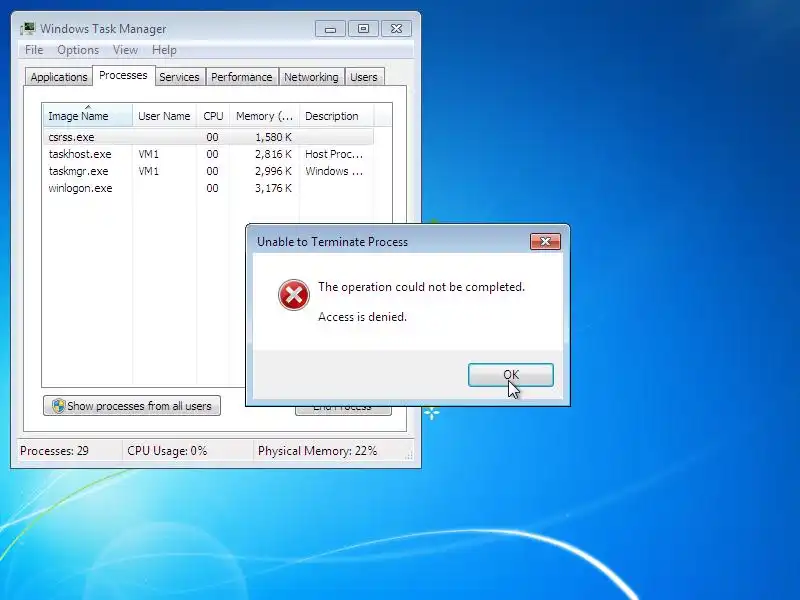Image resolution: width=800 pixels, height=600 pixels.
Task: Click VM1 user name for taskhost.exe
Action: click(148, 154)
